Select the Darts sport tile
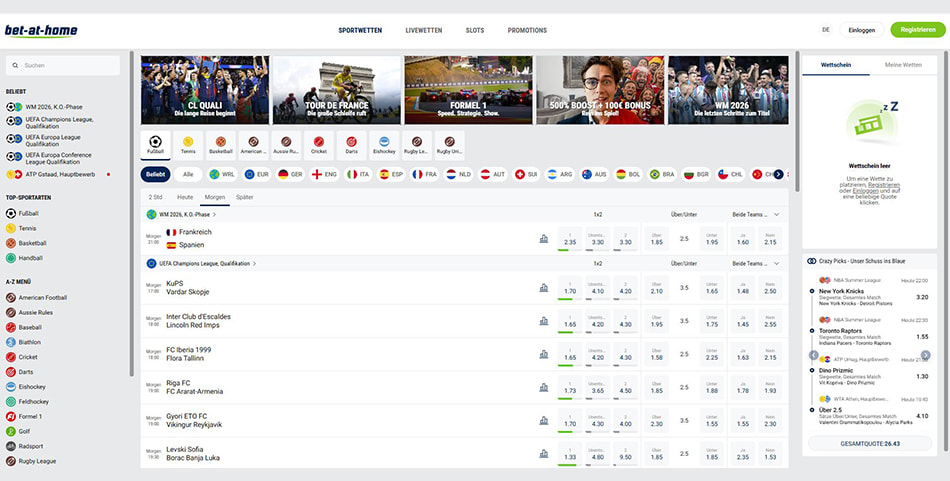This screenshot has height=481, width=950. pyautogui.click(x=351, y=145)
